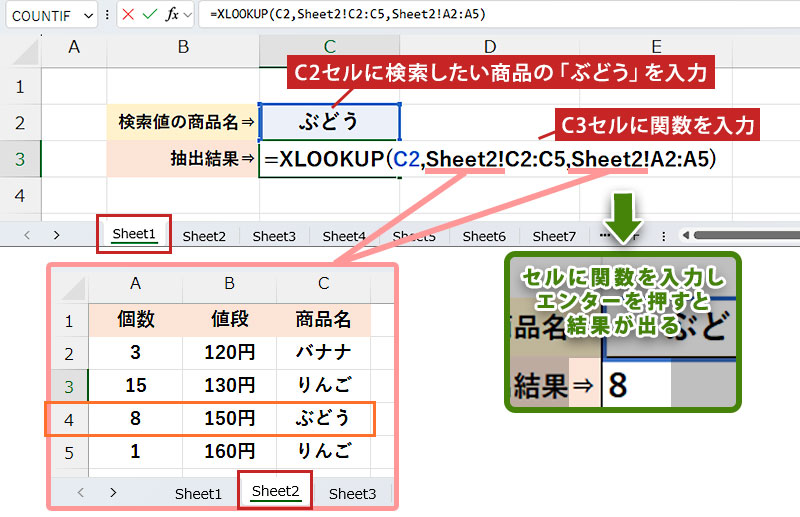Open the name box options dots
The image size is (800, 517).
click(107, 15)
